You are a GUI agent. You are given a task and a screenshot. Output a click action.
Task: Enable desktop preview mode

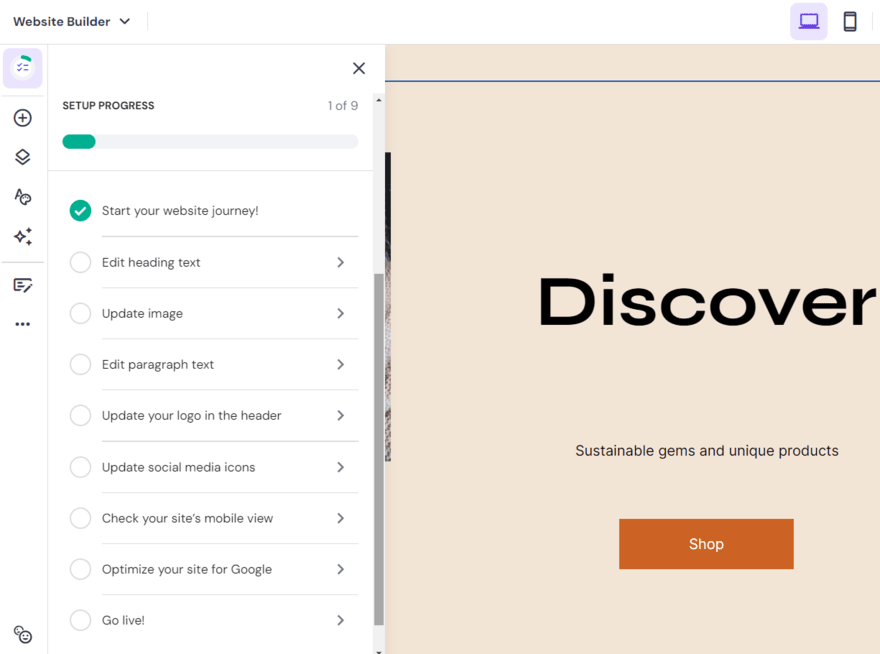coord(808,21)
